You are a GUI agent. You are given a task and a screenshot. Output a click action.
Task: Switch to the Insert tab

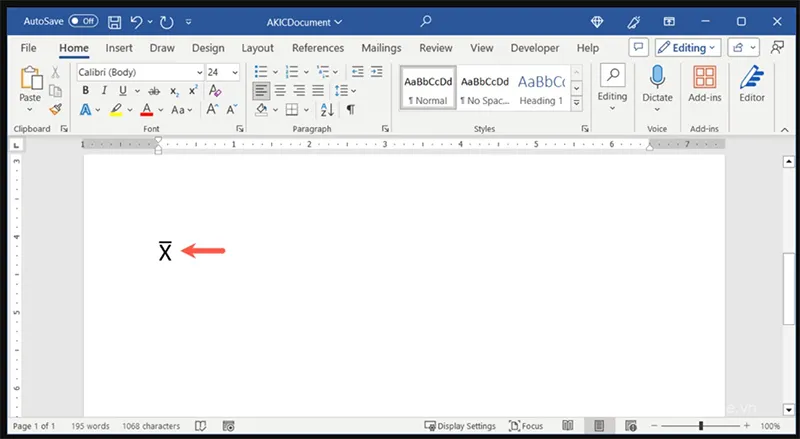[119, 48]
